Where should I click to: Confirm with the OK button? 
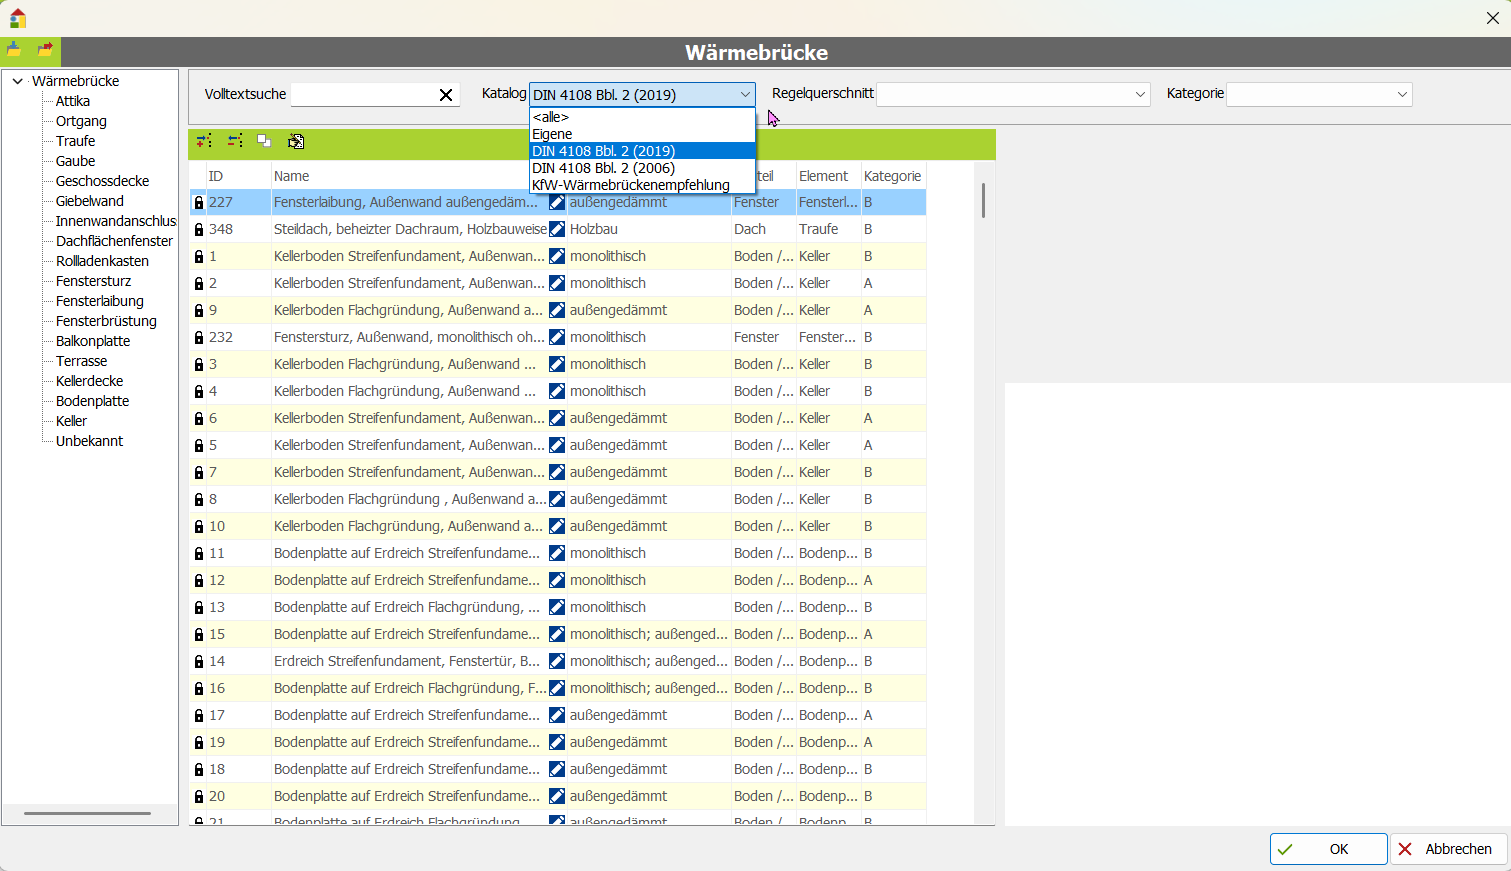1328,849
